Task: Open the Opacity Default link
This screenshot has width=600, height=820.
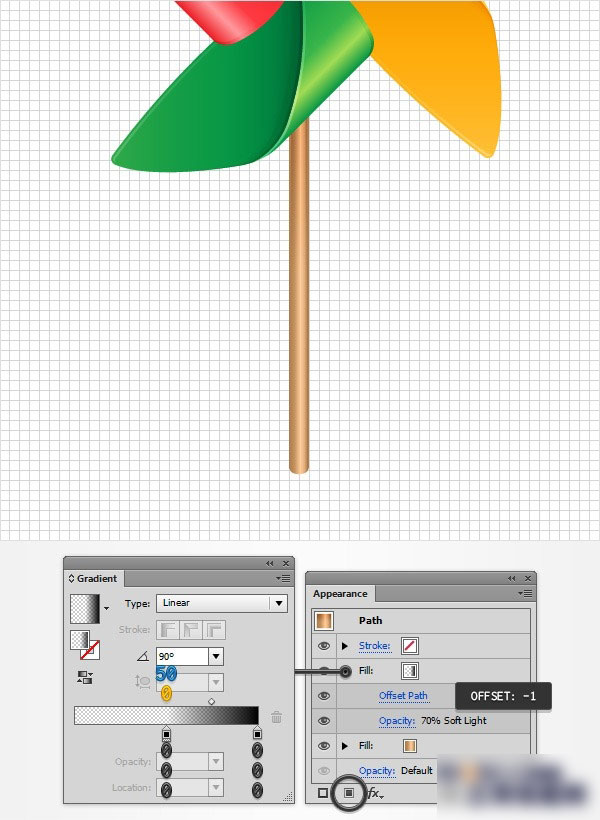Action: pyautogui.click(x=377, y=771)
